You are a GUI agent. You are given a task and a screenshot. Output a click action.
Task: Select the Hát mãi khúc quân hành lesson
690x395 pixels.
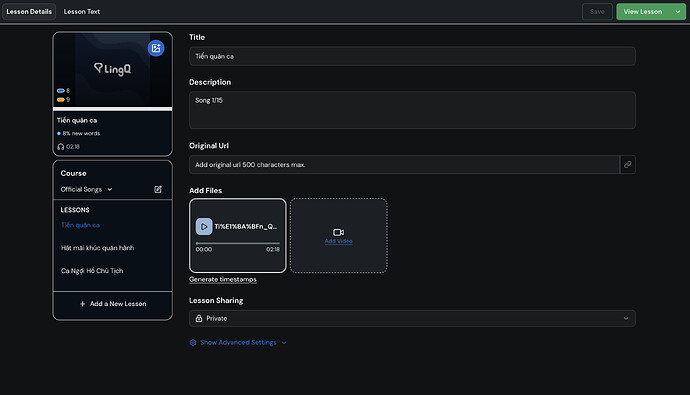98,248
